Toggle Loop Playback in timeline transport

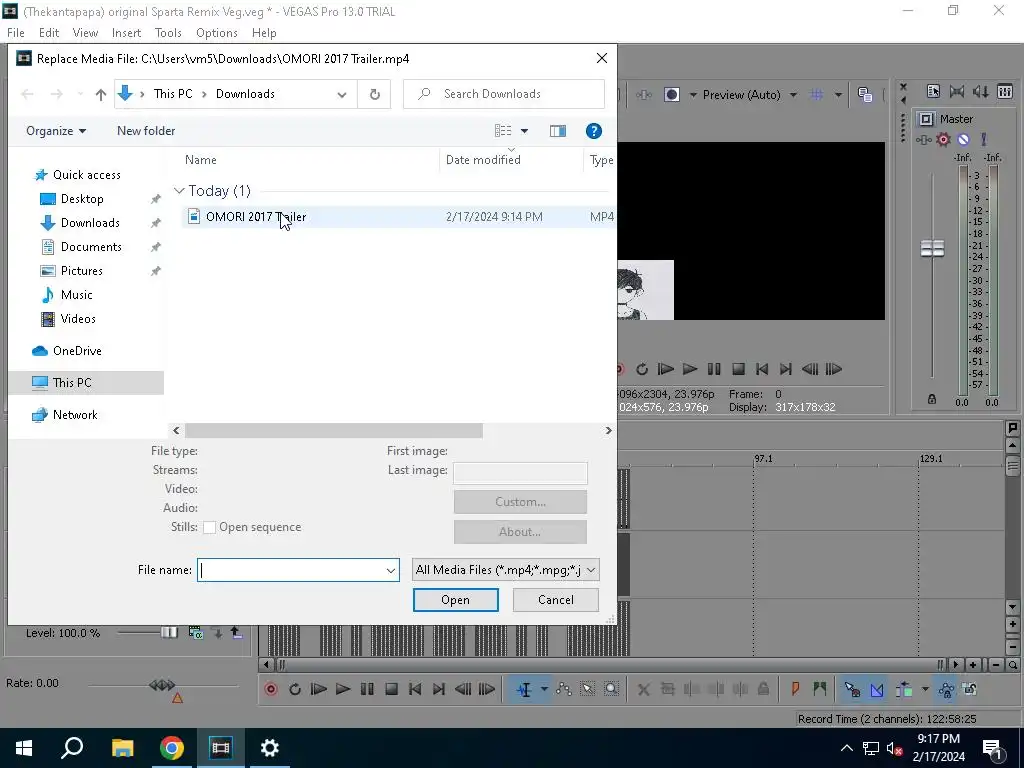click(x=295, y=689)
